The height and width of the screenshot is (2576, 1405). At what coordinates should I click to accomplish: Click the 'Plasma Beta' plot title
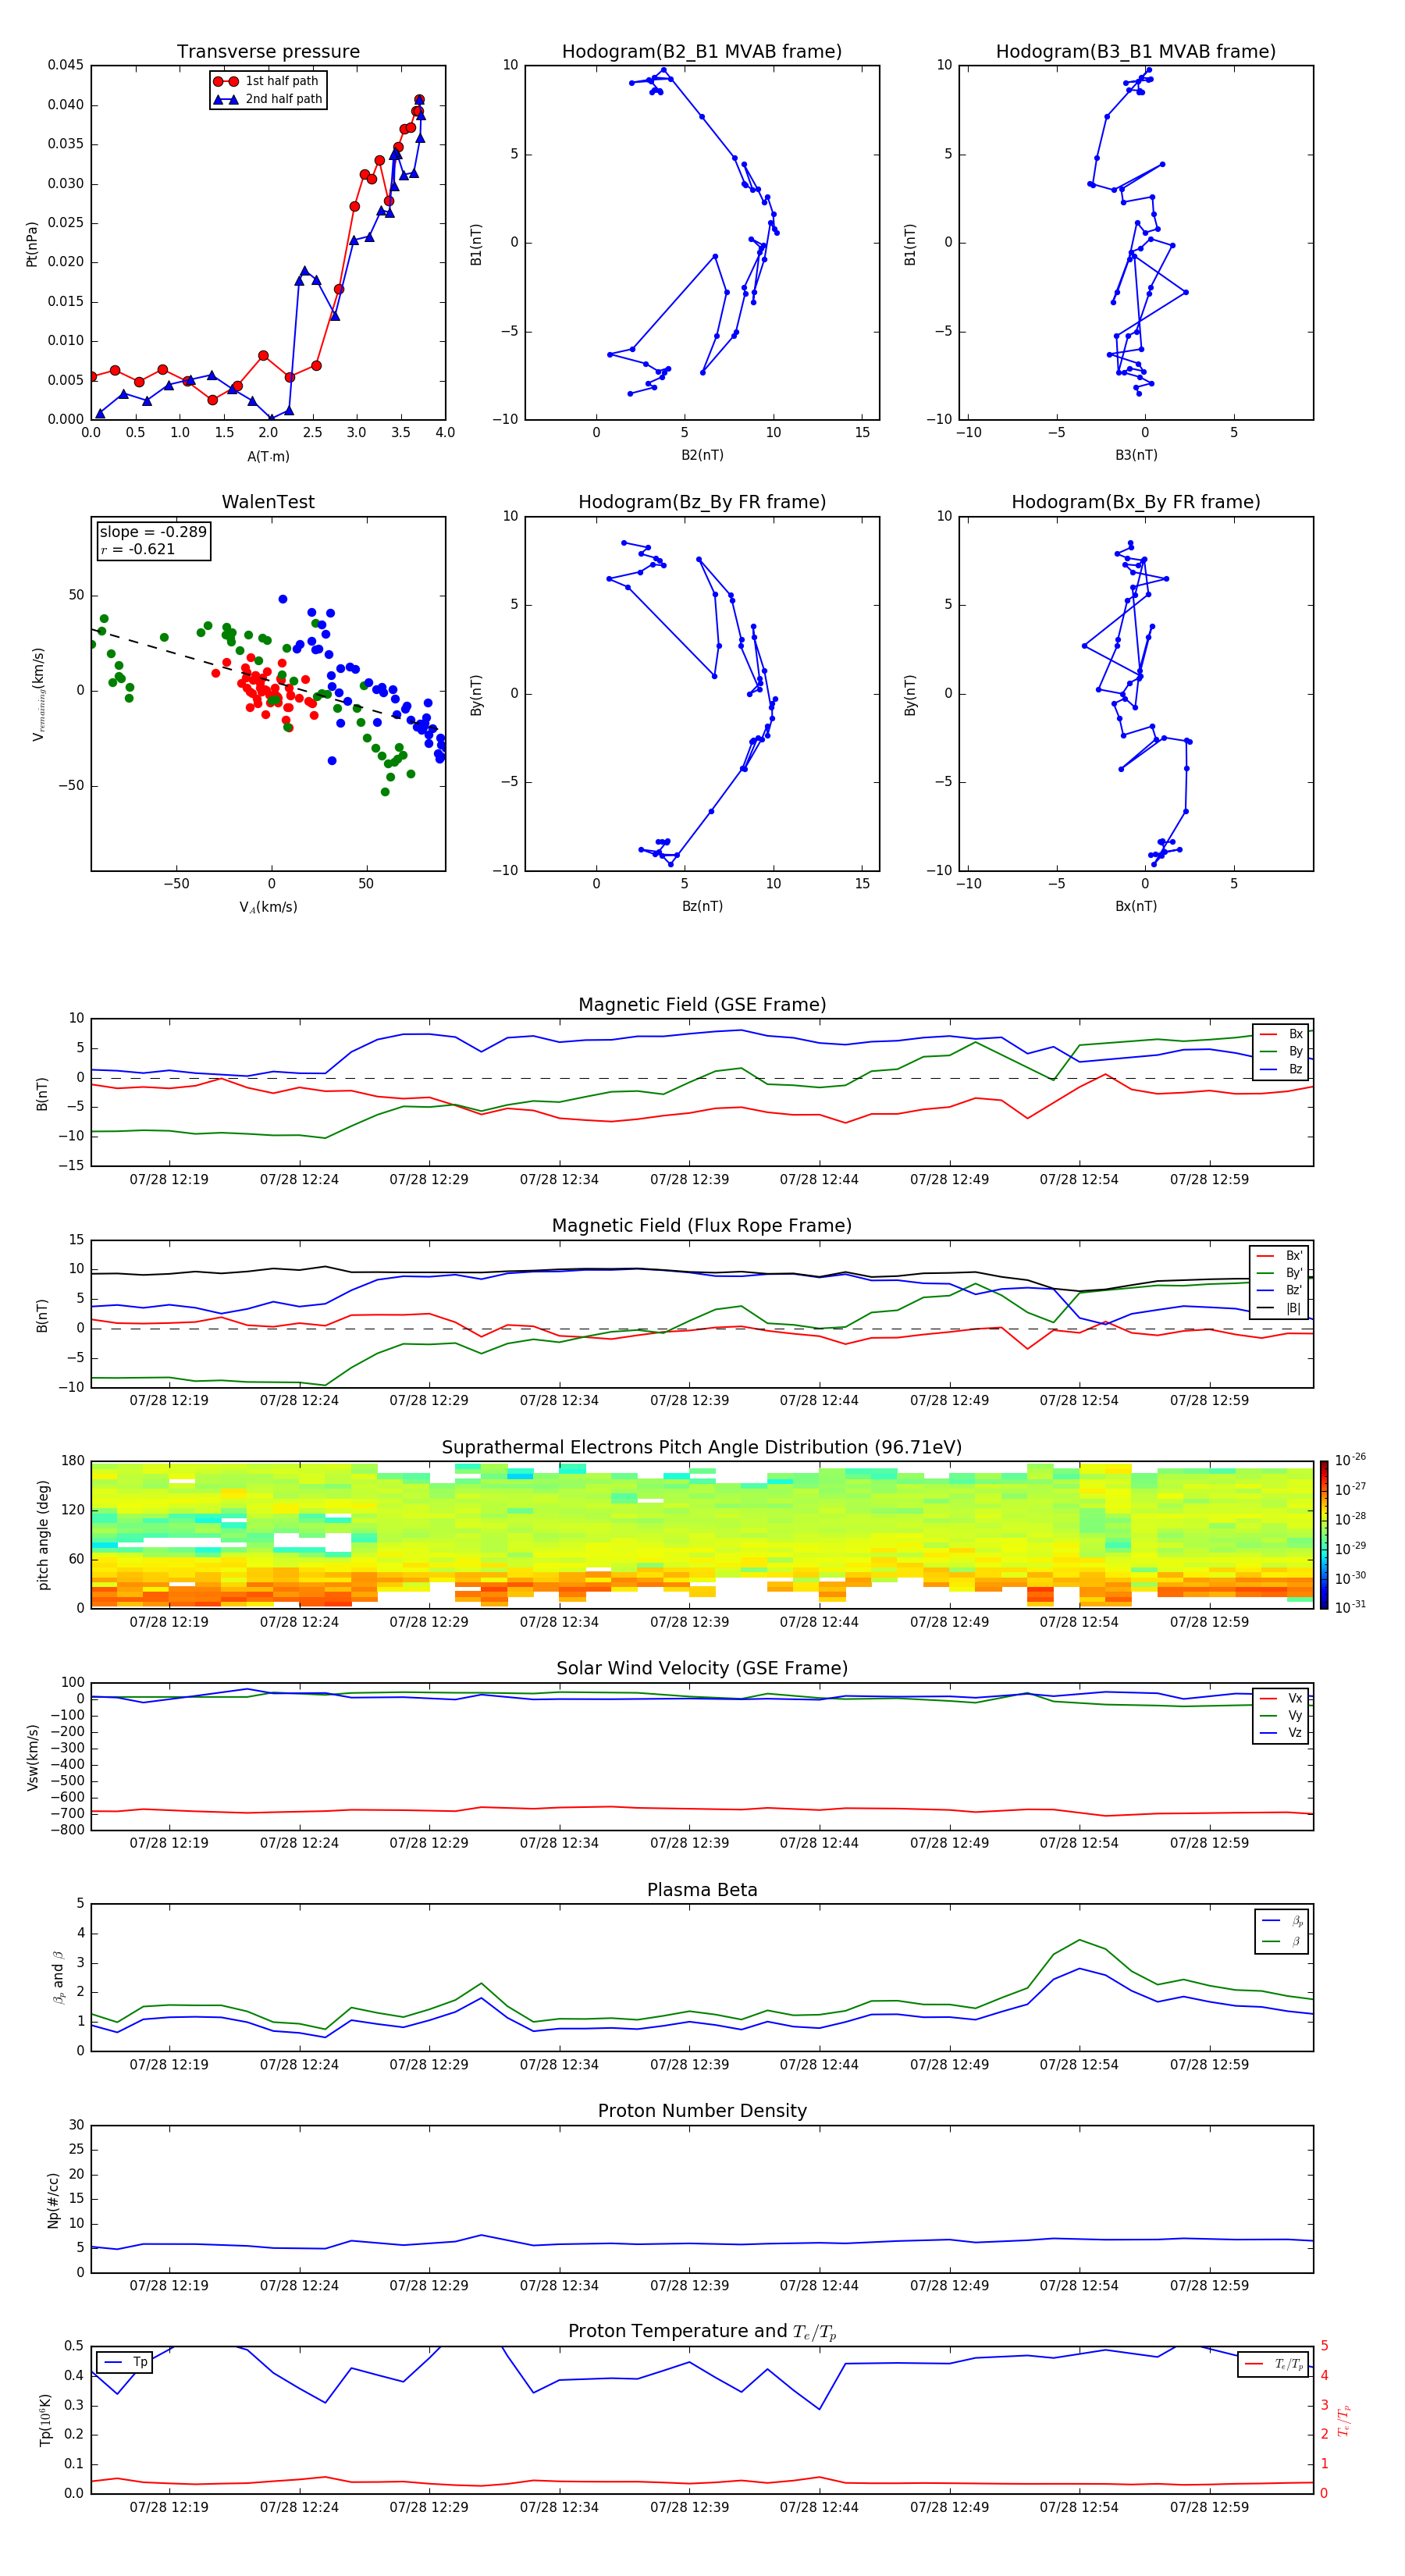(702, 1890)
